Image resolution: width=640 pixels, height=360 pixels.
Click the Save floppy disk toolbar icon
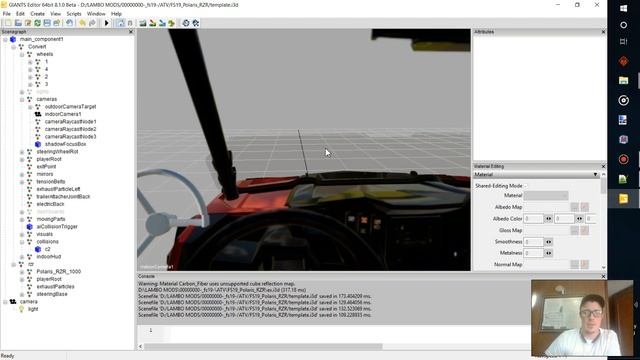tap(47, 23)
